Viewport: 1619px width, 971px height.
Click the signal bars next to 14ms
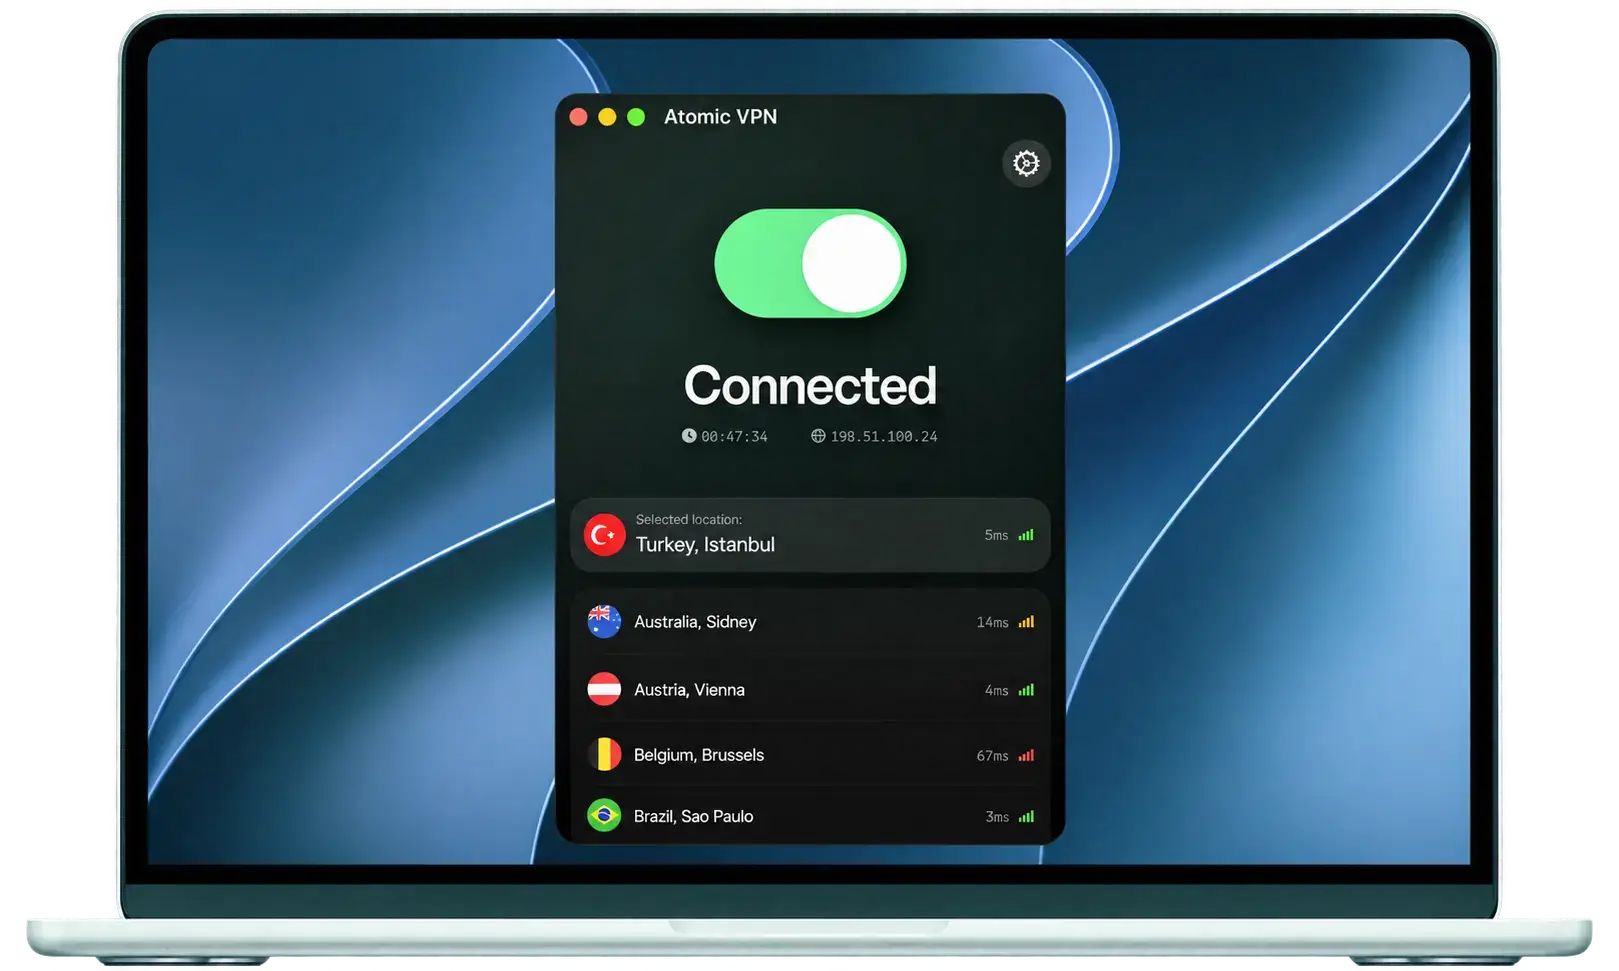click(x=1026, y=622)
